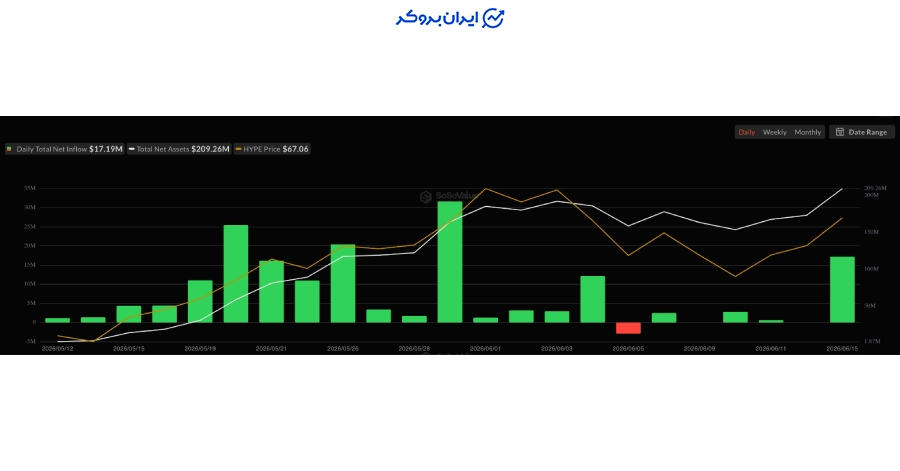Viewport: 900px width, 471px height.
Task: Toggle Daily Total Net Inflow series visibility
Action: pos(65,149)
